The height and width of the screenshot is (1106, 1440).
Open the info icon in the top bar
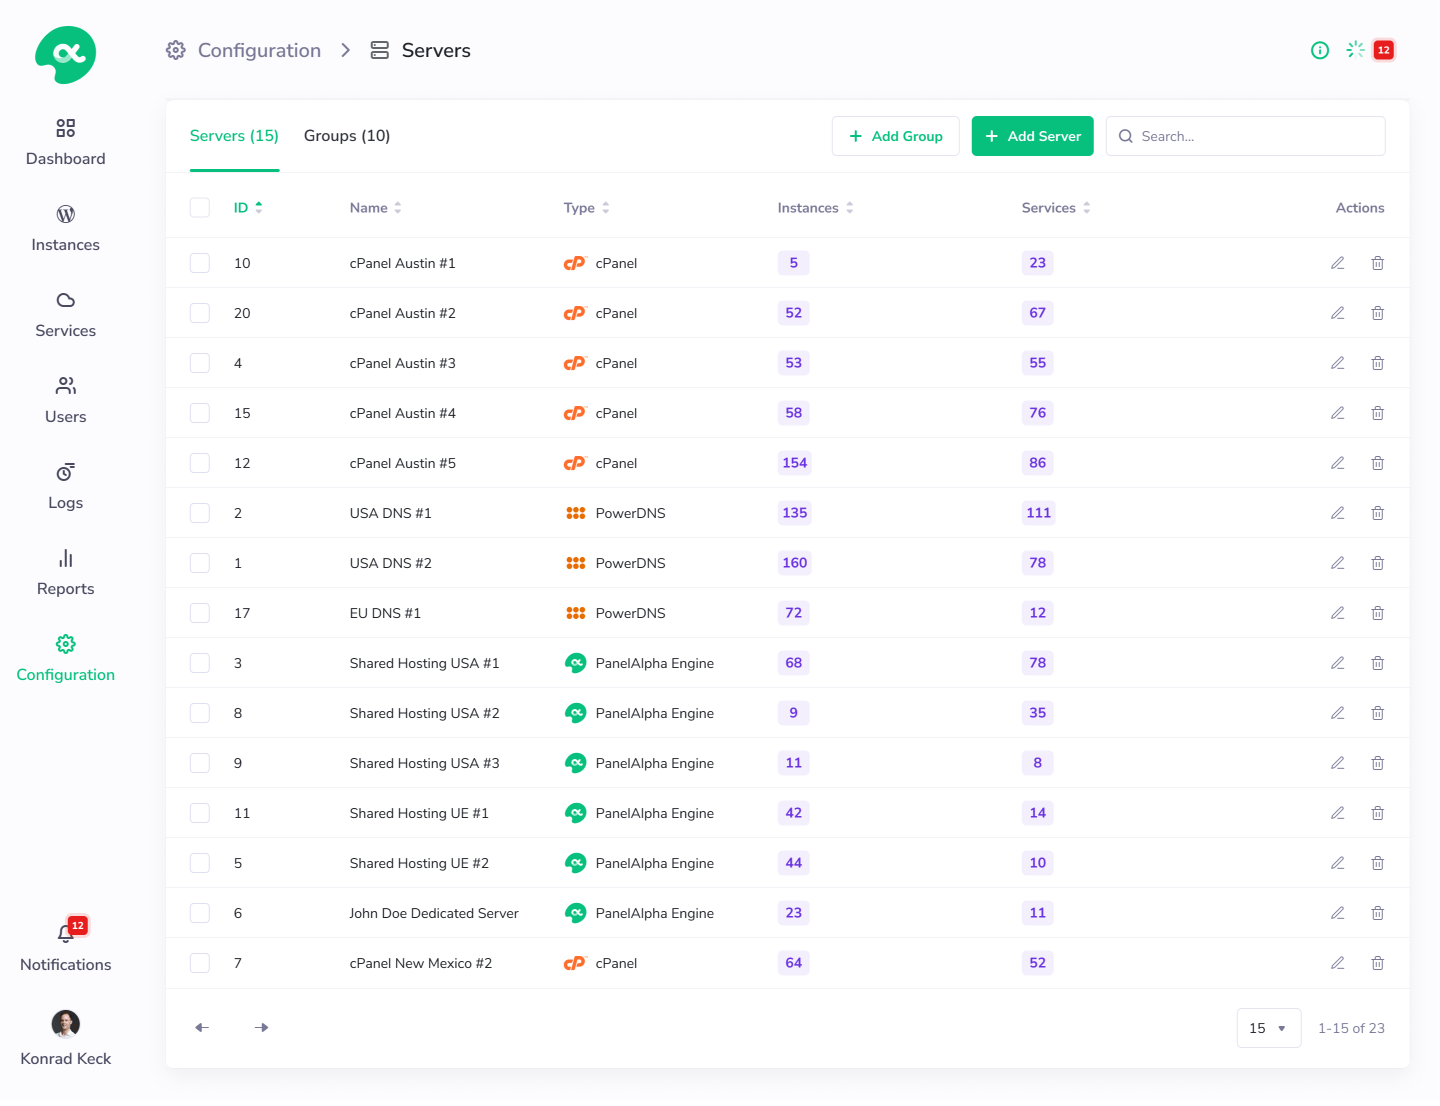coord(1320,50)
